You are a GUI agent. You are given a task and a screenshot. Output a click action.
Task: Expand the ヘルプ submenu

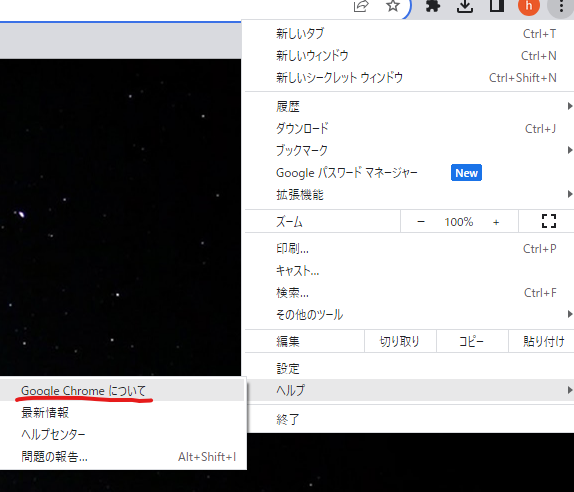(409, 390)
